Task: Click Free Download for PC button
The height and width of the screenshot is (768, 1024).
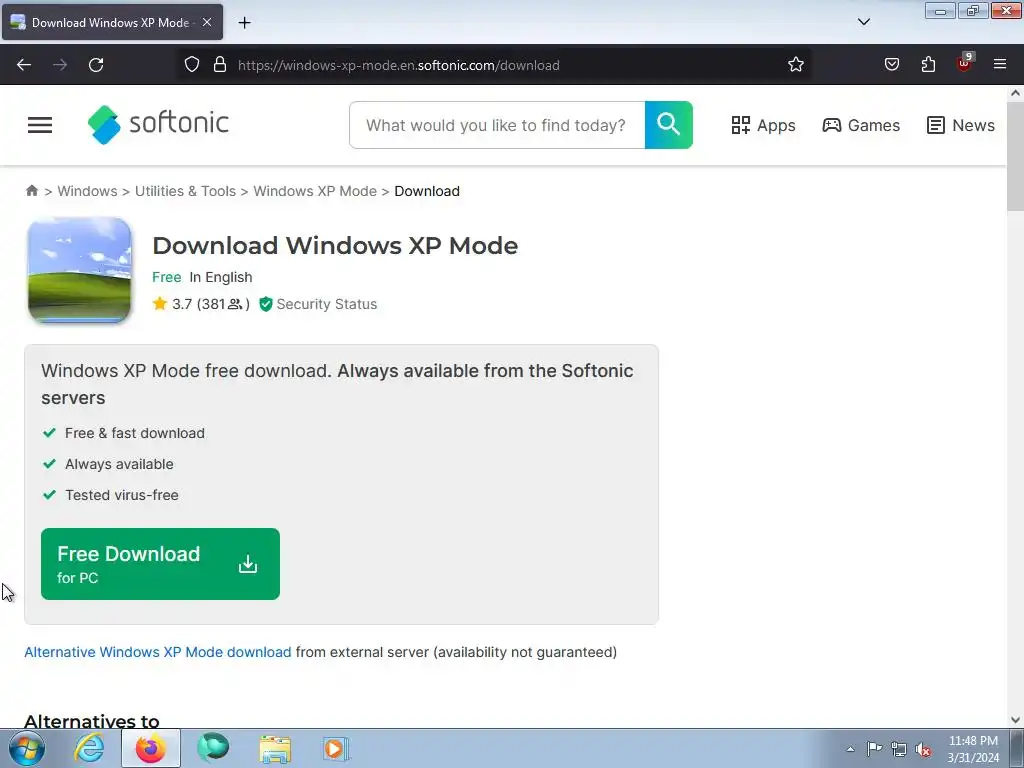Action: 160,564
